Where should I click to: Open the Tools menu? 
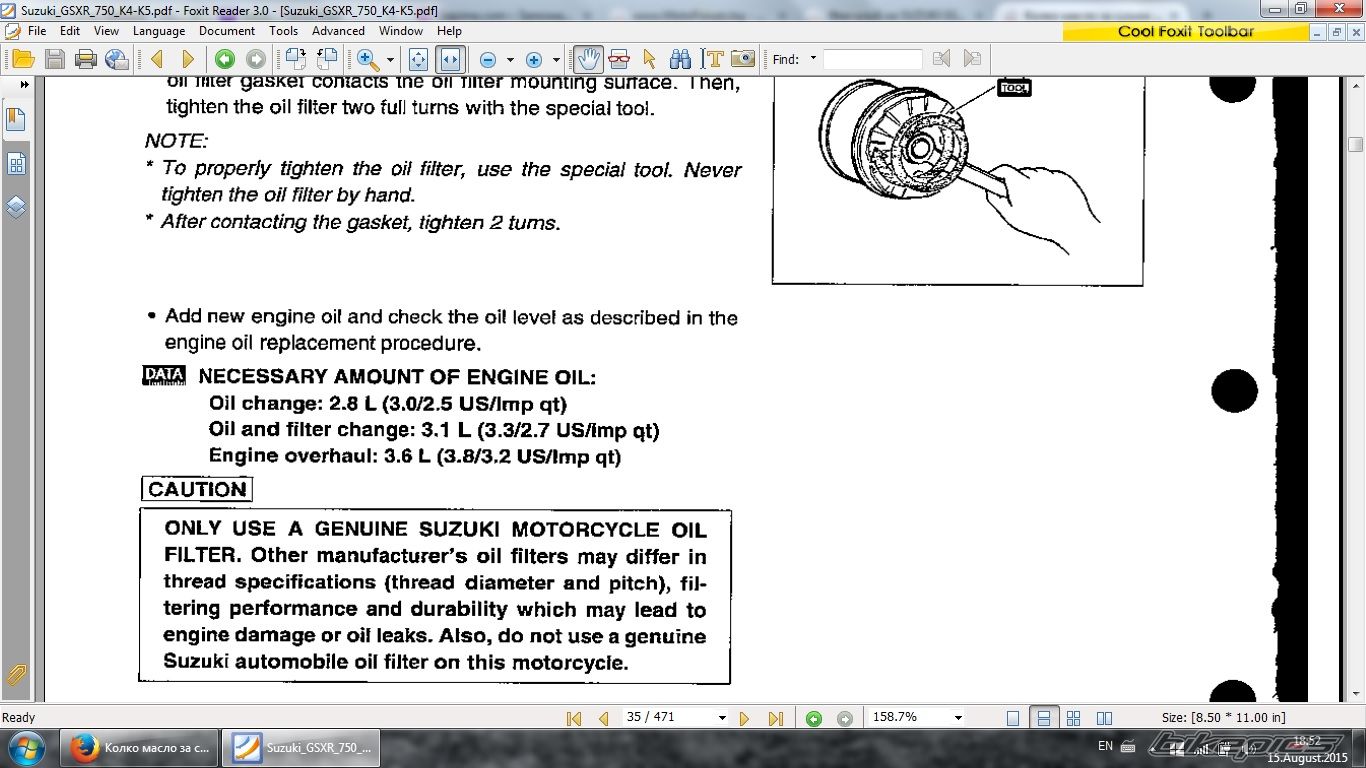[283, 31]
